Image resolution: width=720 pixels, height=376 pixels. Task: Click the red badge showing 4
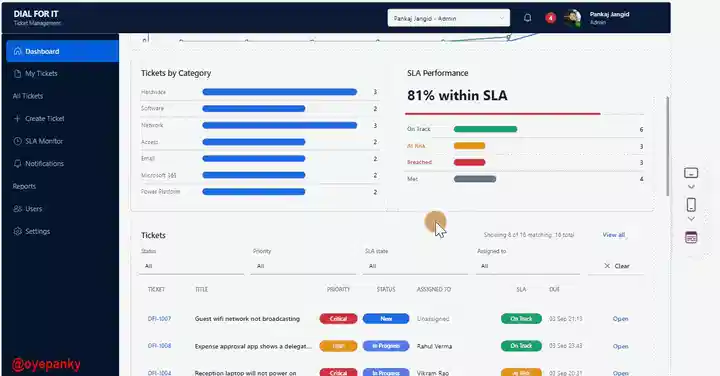551,18
